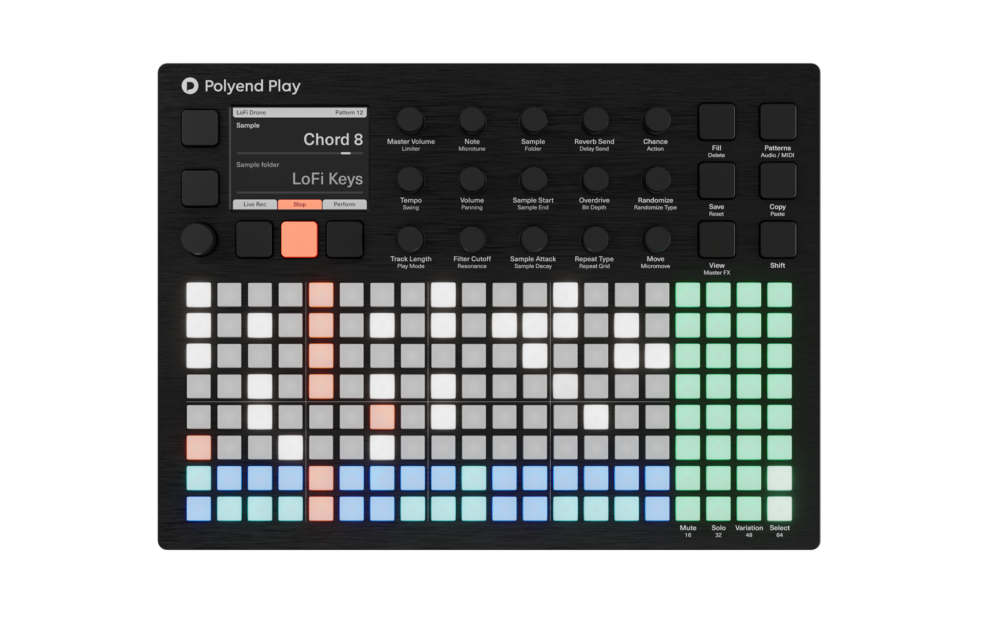Tap the pad directly above the Mute label
This screenshot has height=625, width=1000.
coord(688,508)
